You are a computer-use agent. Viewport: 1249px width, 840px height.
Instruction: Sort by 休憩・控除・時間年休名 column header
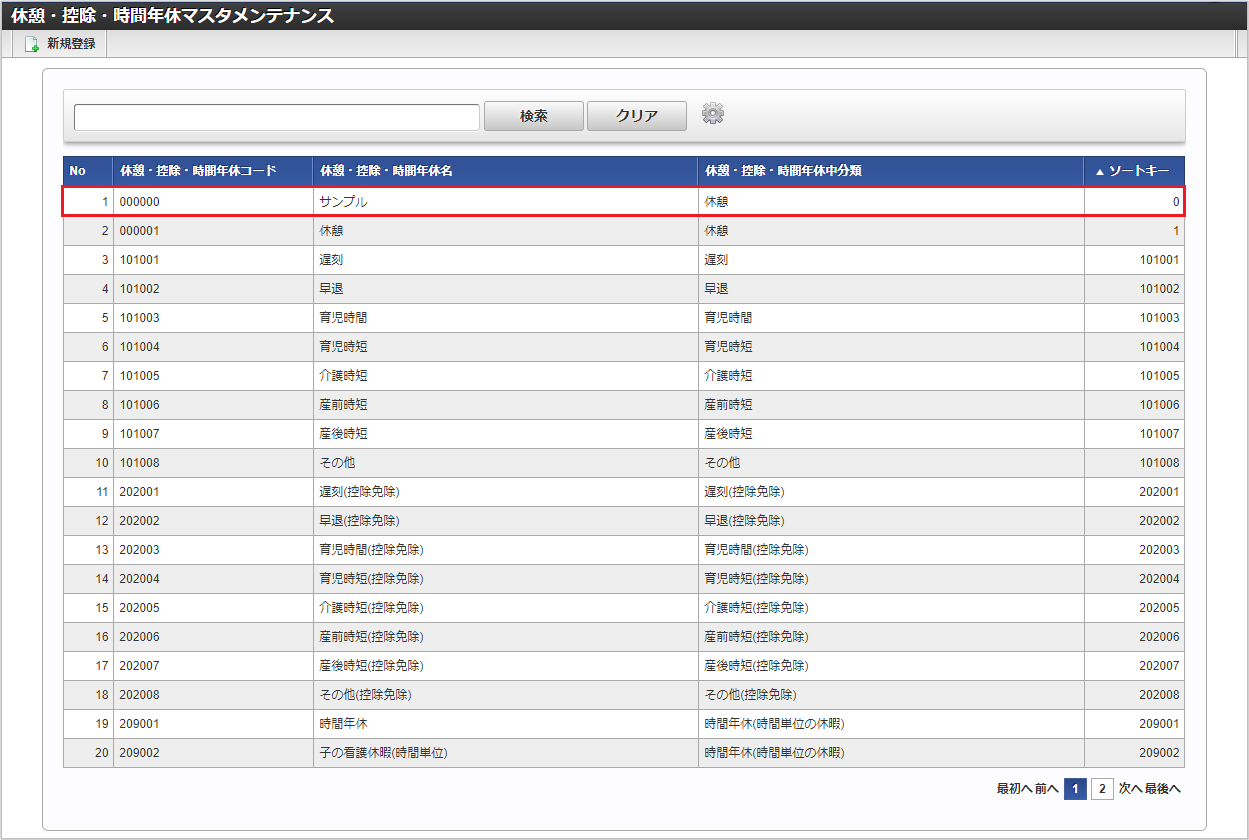click(386, 171)
